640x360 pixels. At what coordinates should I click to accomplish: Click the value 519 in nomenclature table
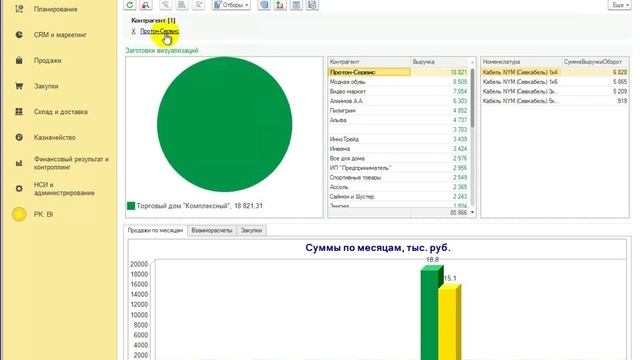(x=622, y=101)
